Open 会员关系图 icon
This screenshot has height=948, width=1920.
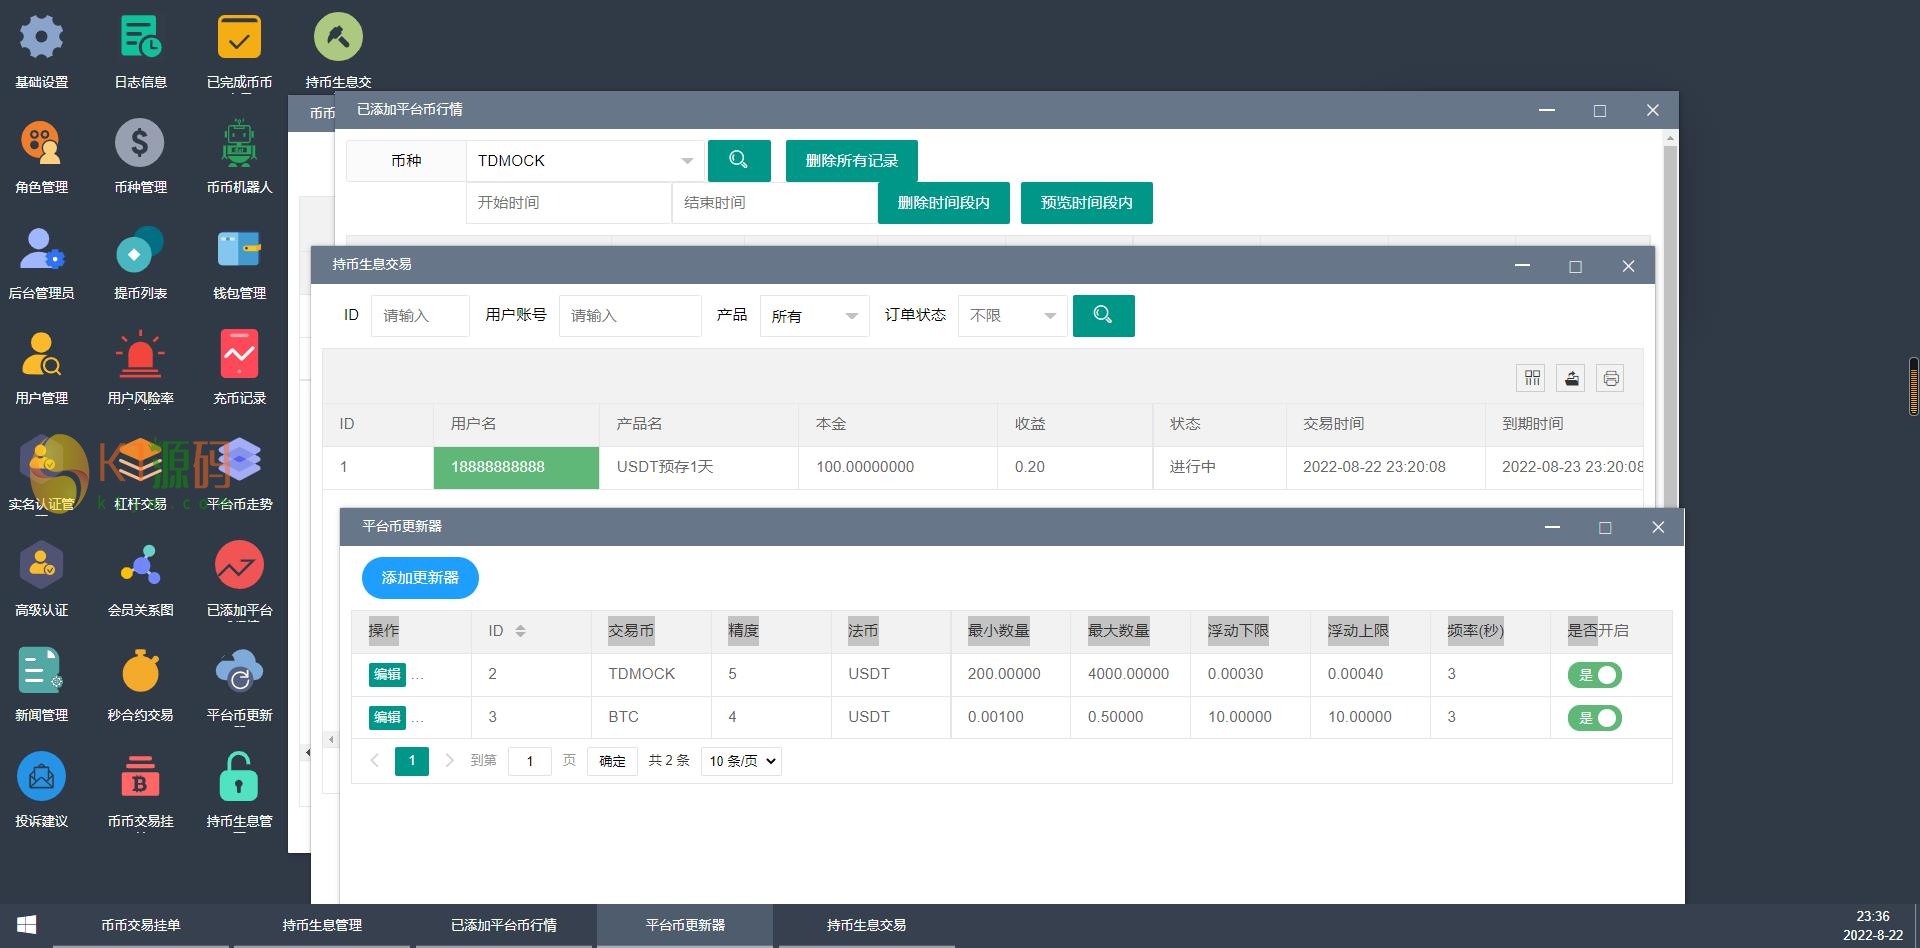tap(140, 566)
